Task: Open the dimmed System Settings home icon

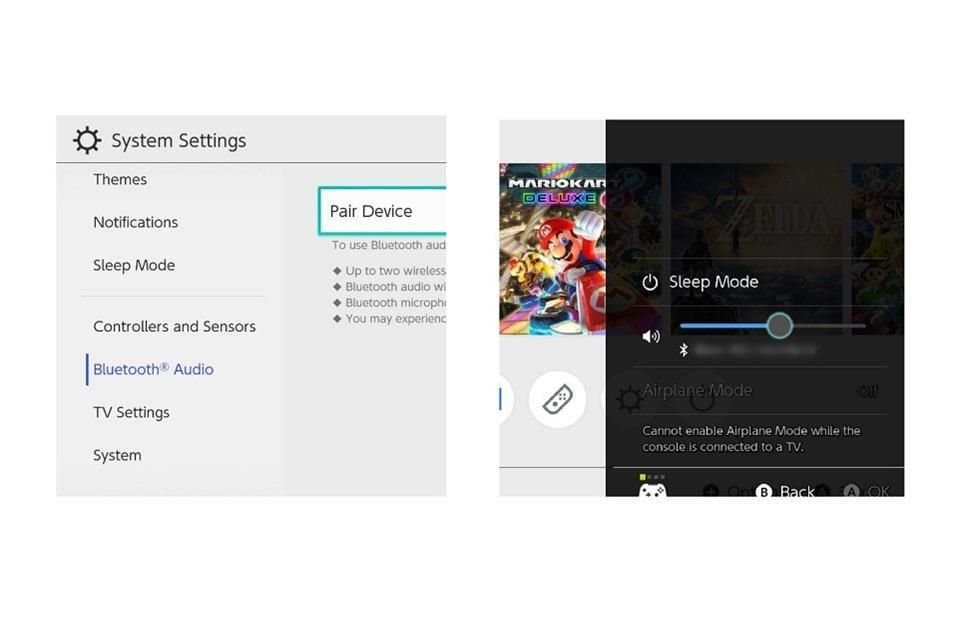Action: [x=629, y=400]
